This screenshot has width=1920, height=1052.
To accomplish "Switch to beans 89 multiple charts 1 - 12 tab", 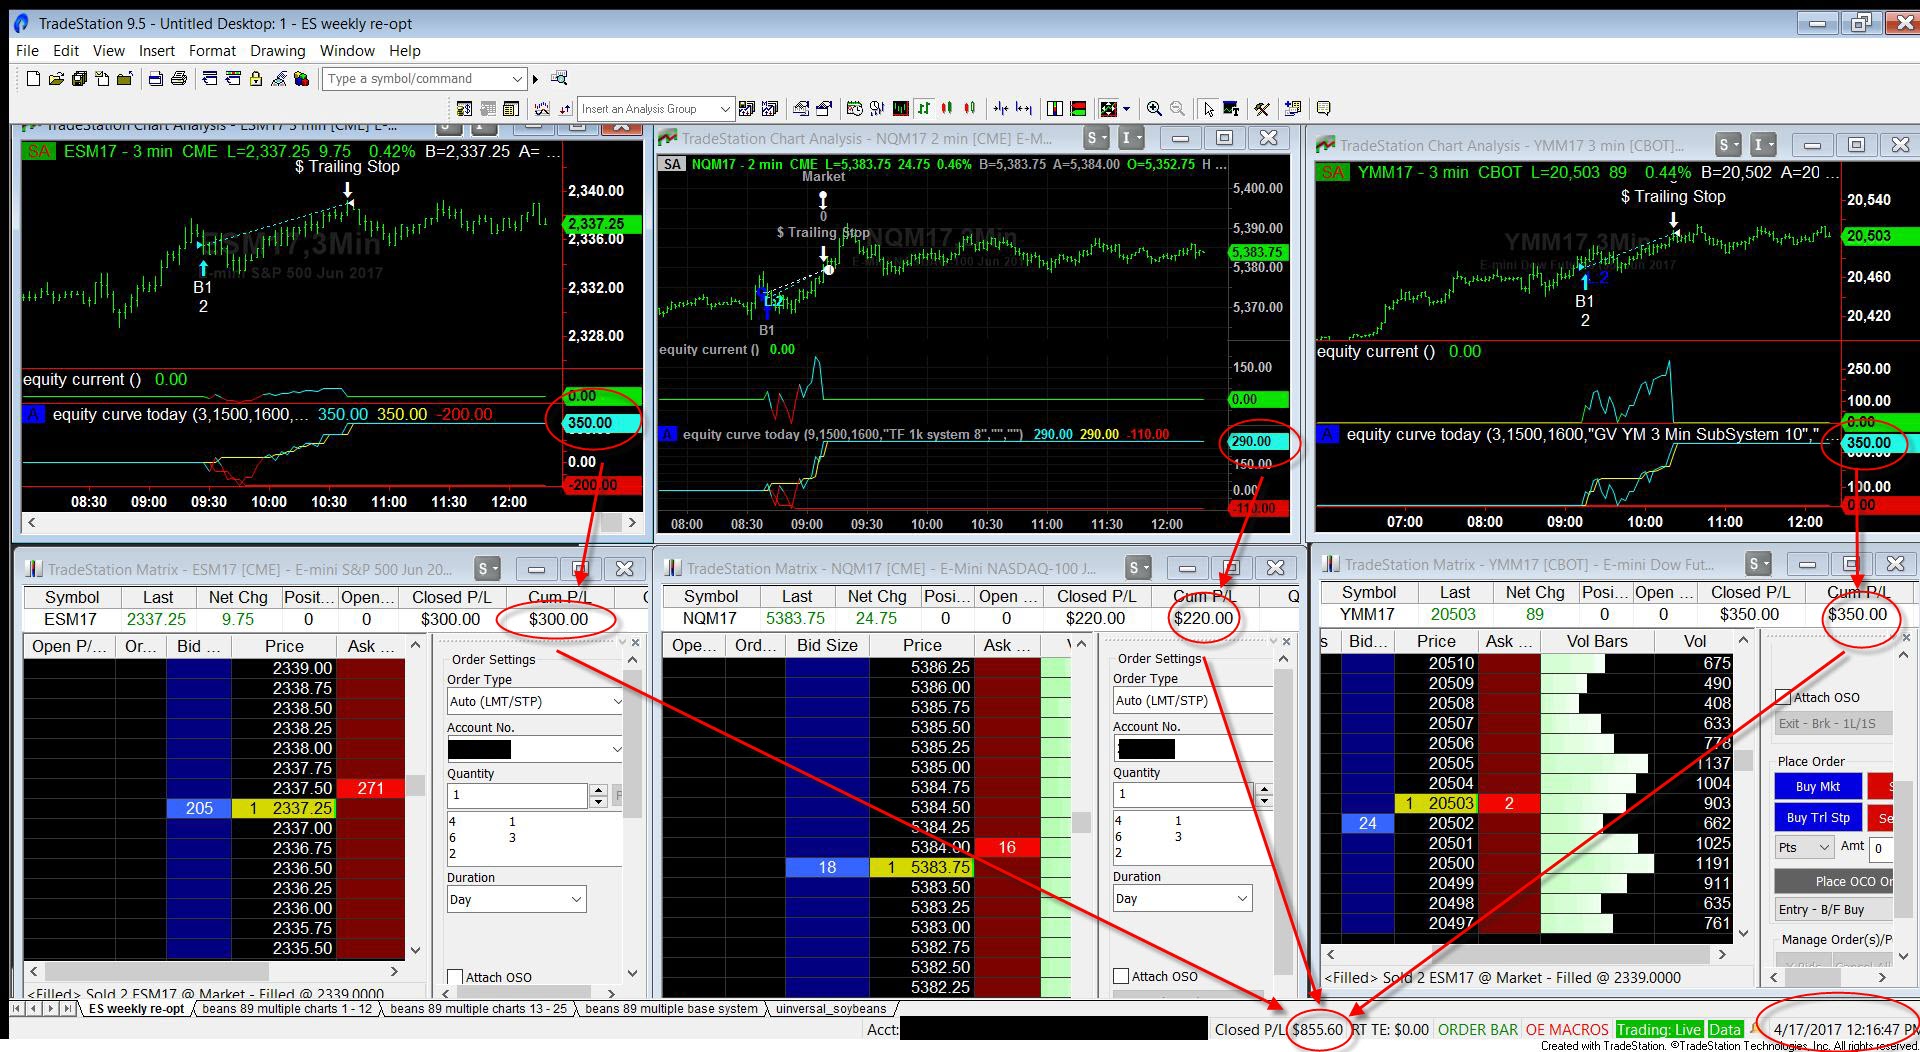I will (286, 1008).
